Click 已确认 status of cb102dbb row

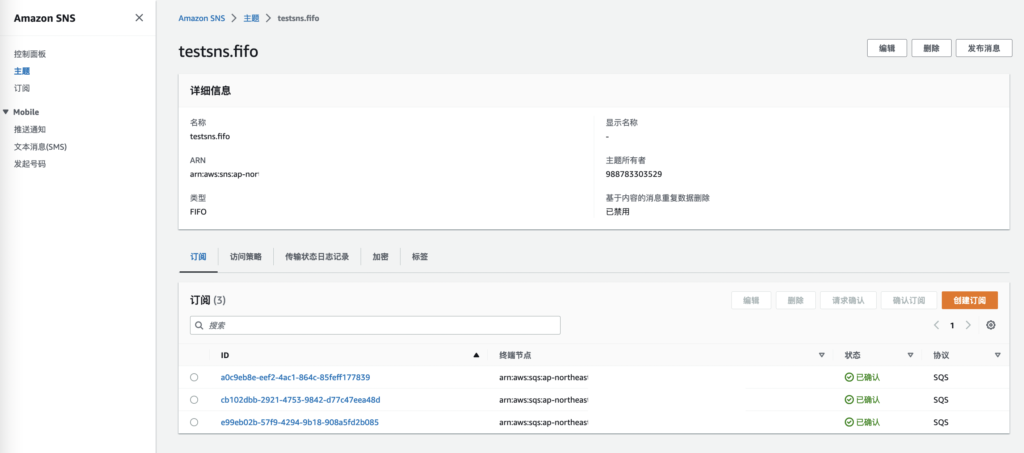(862, 399)
